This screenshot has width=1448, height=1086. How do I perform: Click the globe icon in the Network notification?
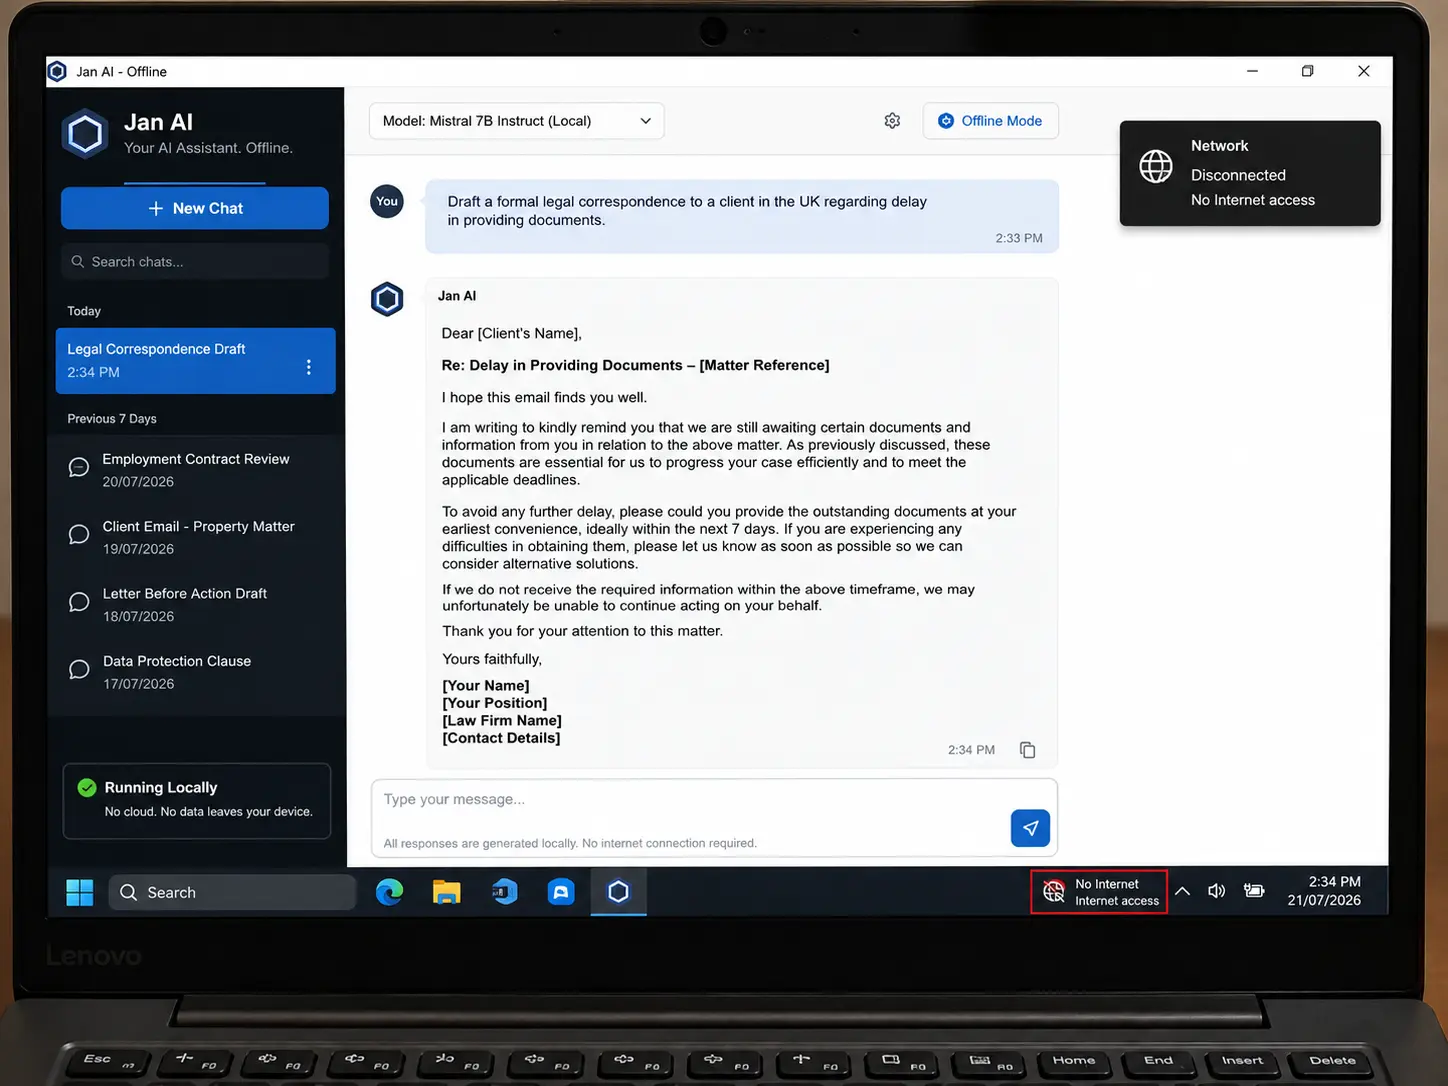pyautogui.click(x=1156, y=166)
